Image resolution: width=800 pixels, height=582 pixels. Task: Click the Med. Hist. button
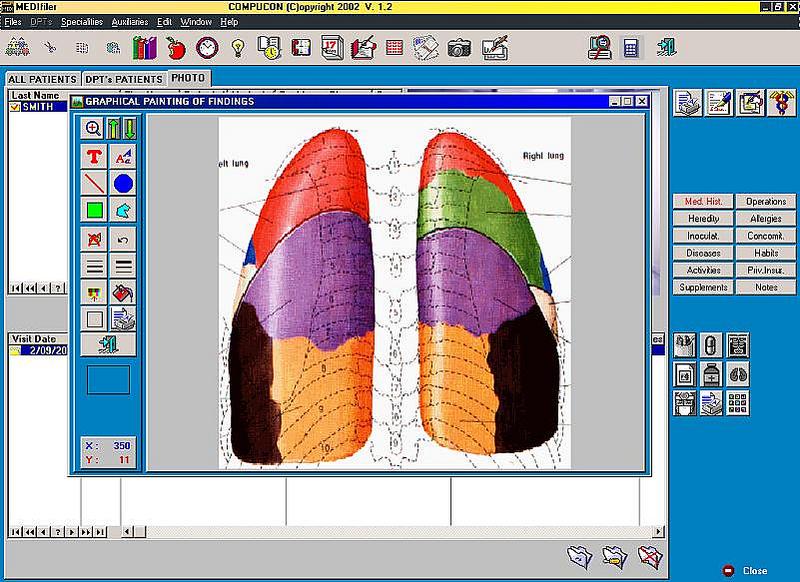point(703,201)
